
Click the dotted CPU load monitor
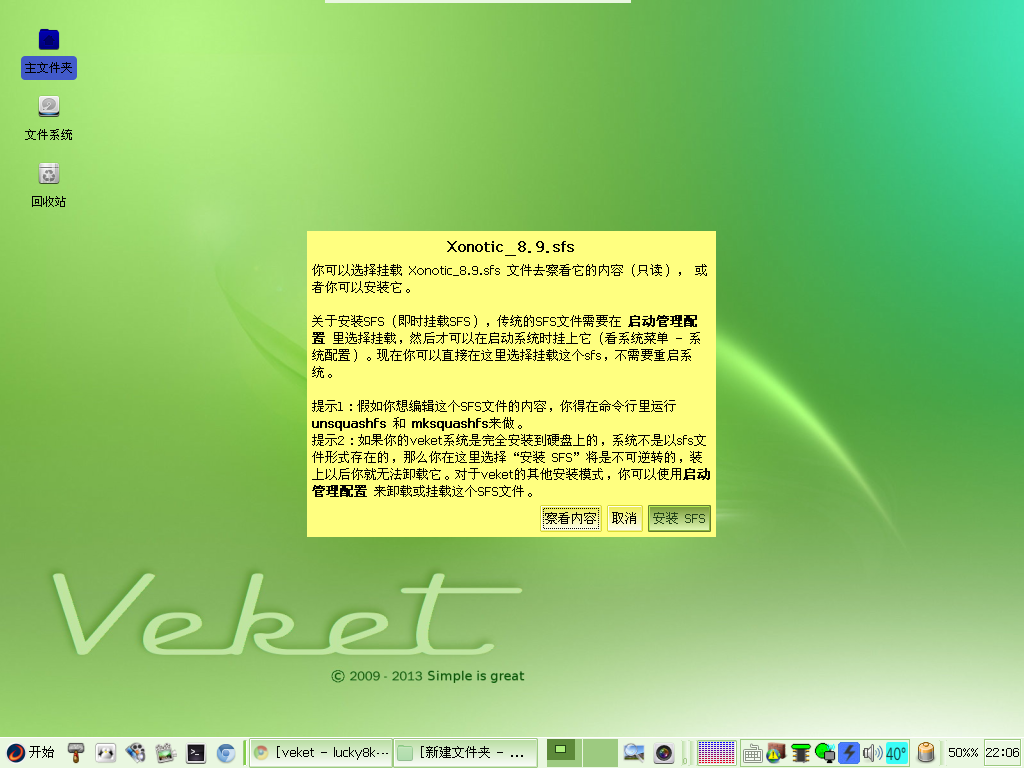point(716,753)
